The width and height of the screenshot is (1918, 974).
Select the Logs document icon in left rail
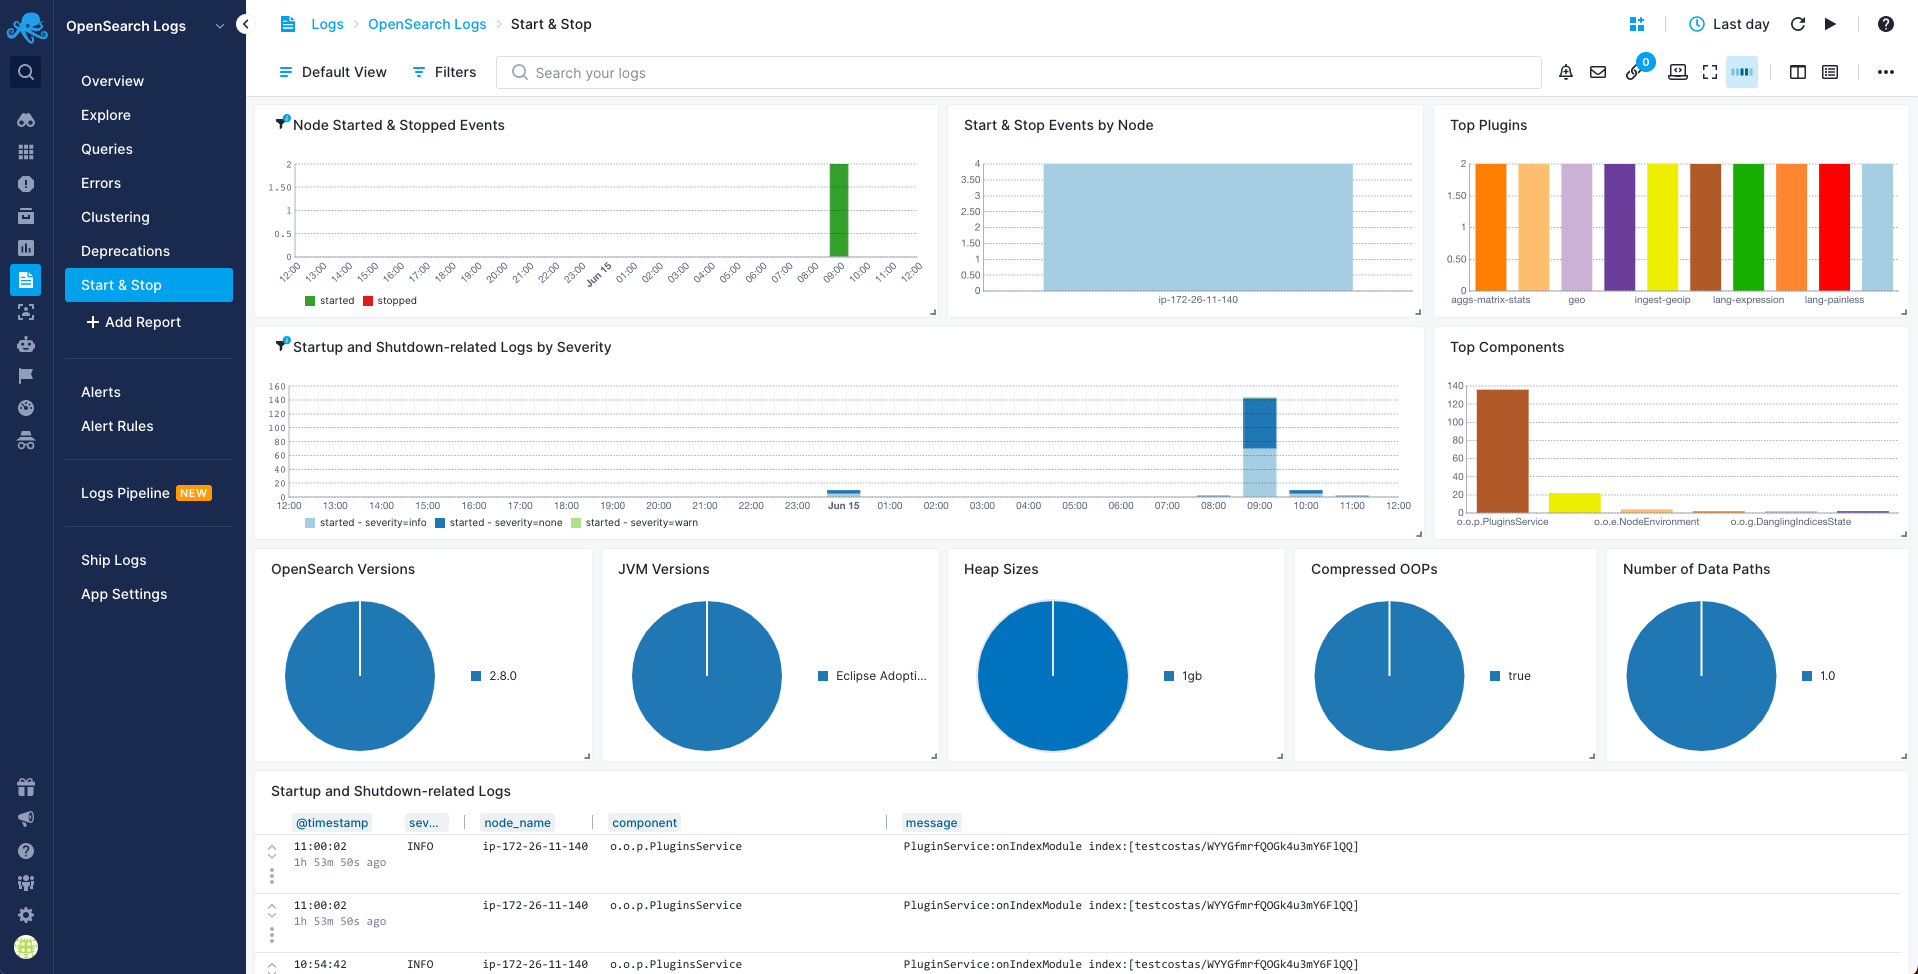point(26,280)
